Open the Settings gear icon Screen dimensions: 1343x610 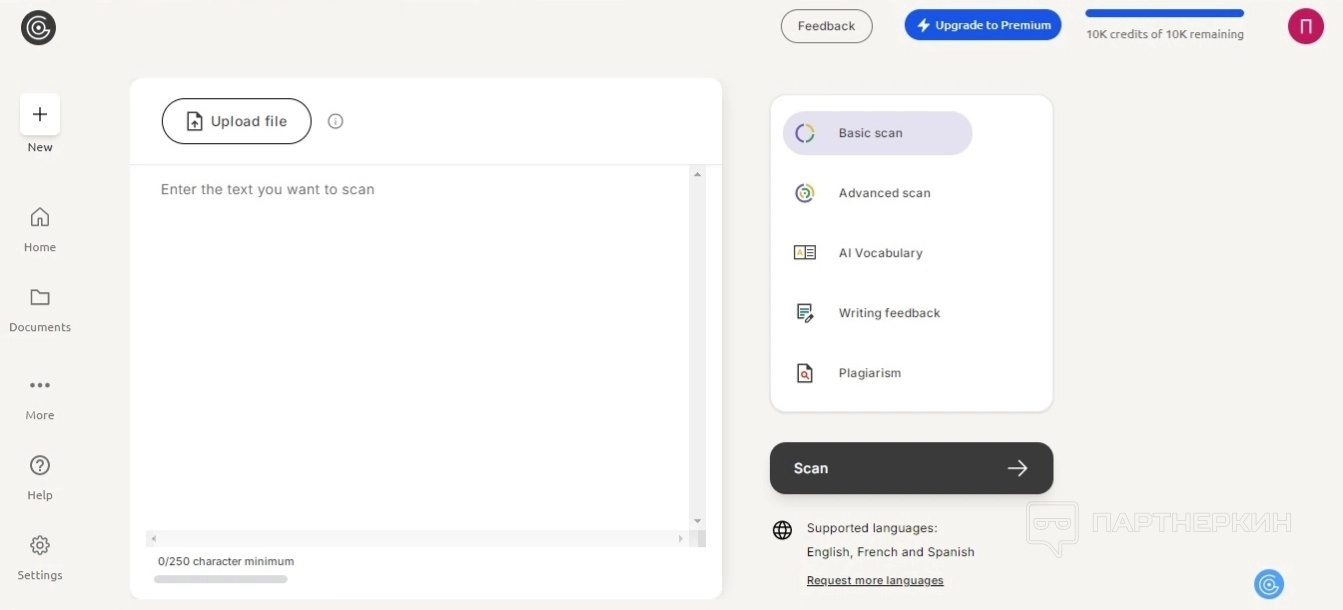tap(40, 545)
